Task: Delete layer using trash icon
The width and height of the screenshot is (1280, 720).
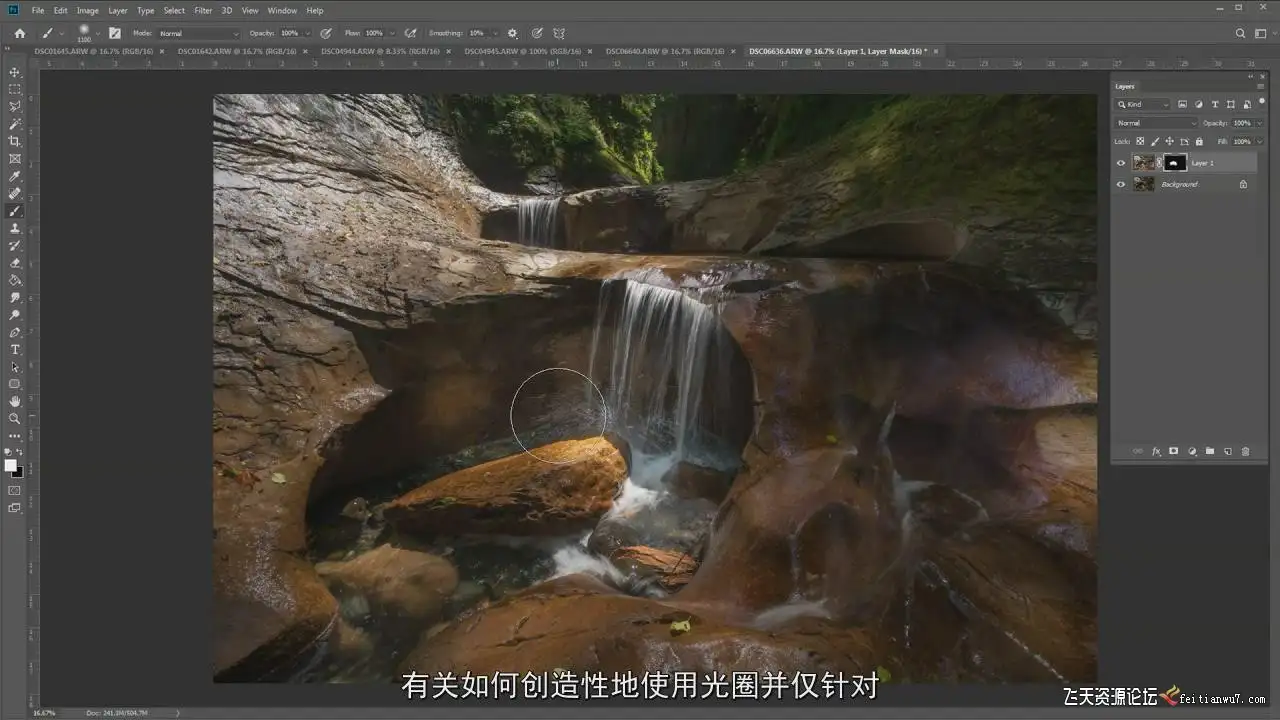Action: [x=1245, y=451]
